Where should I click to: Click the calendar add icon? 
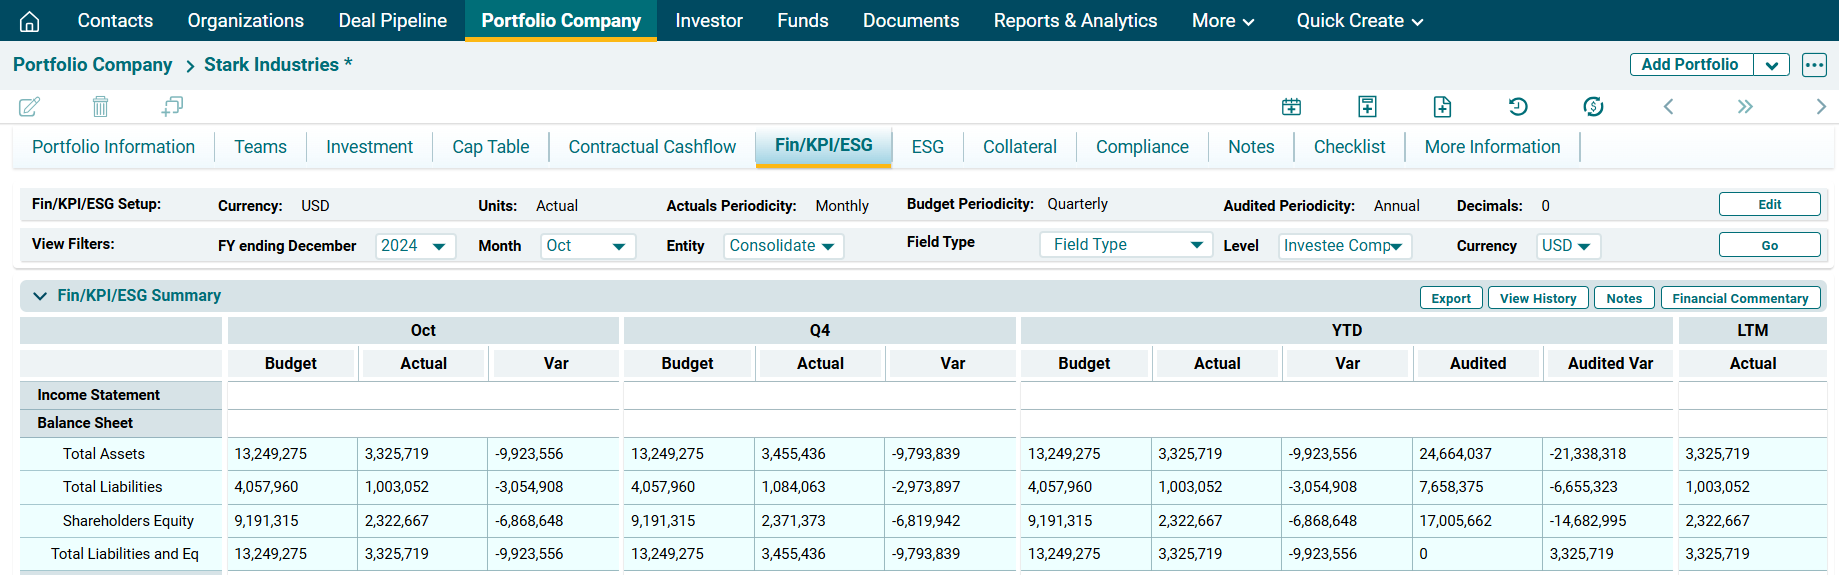click(x=1291, y=107)
